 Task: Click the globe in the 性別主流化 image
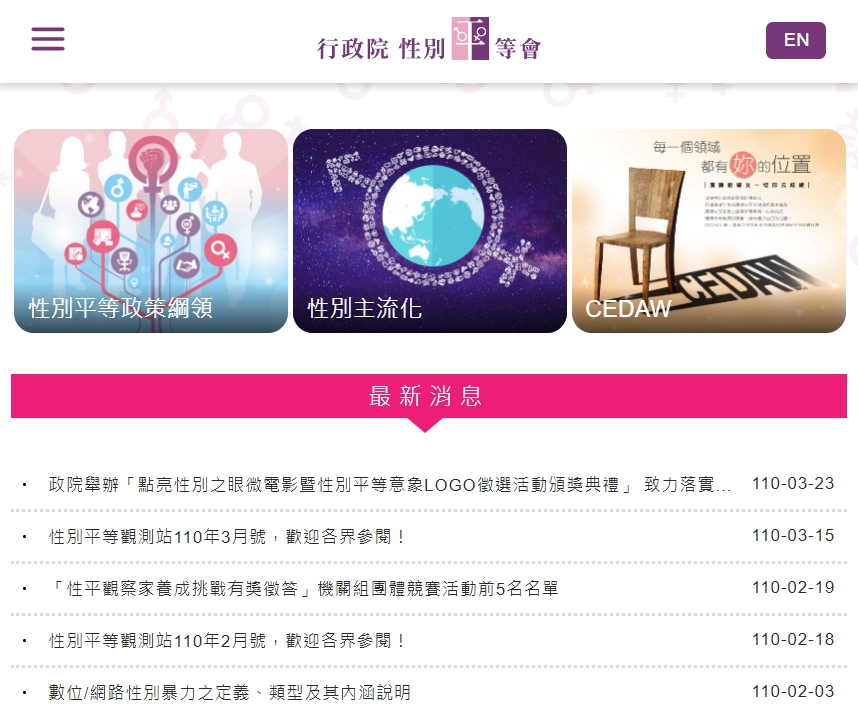[433, 216]
